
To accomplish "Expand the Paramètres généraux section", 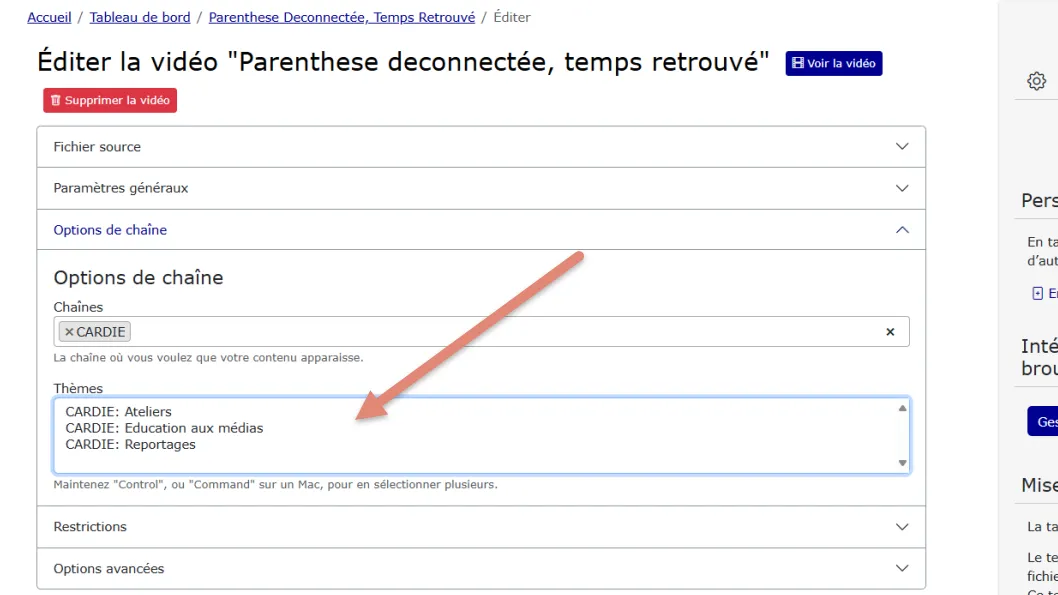I will [481, 188].
